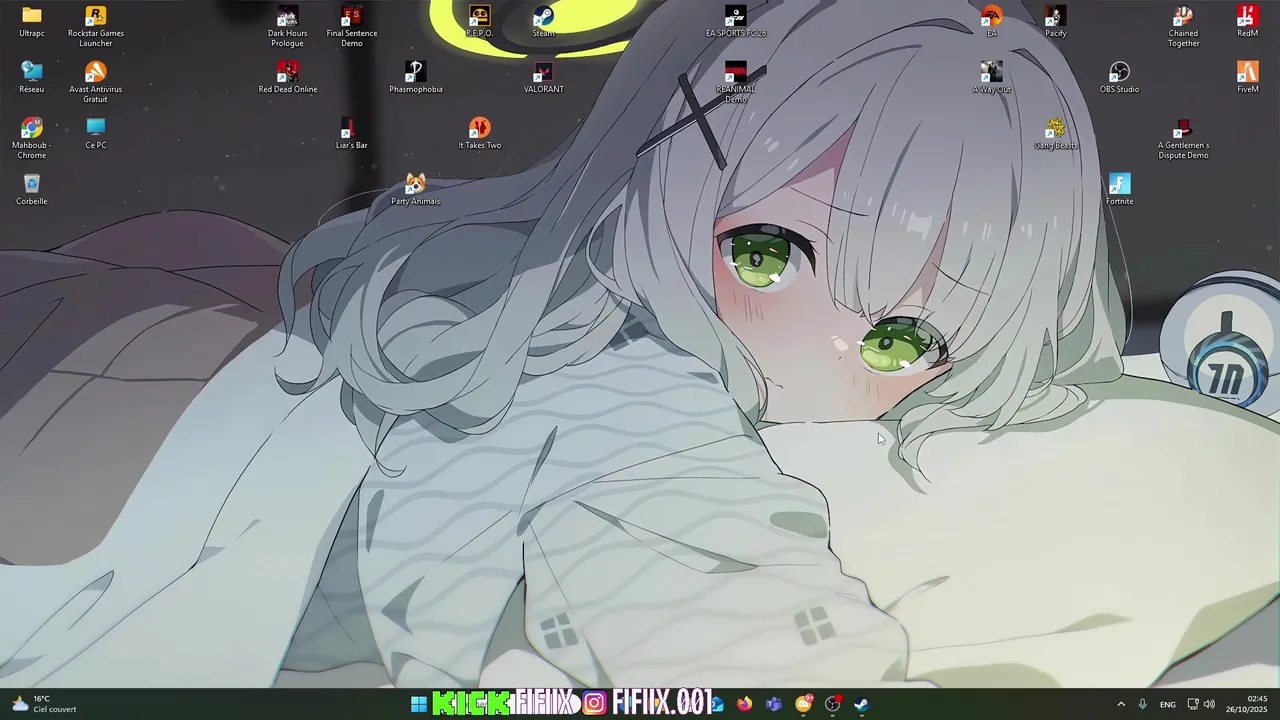Select the R.E.P.O. game icon
Screen dimensions: 1280x720
pos(480,22)
